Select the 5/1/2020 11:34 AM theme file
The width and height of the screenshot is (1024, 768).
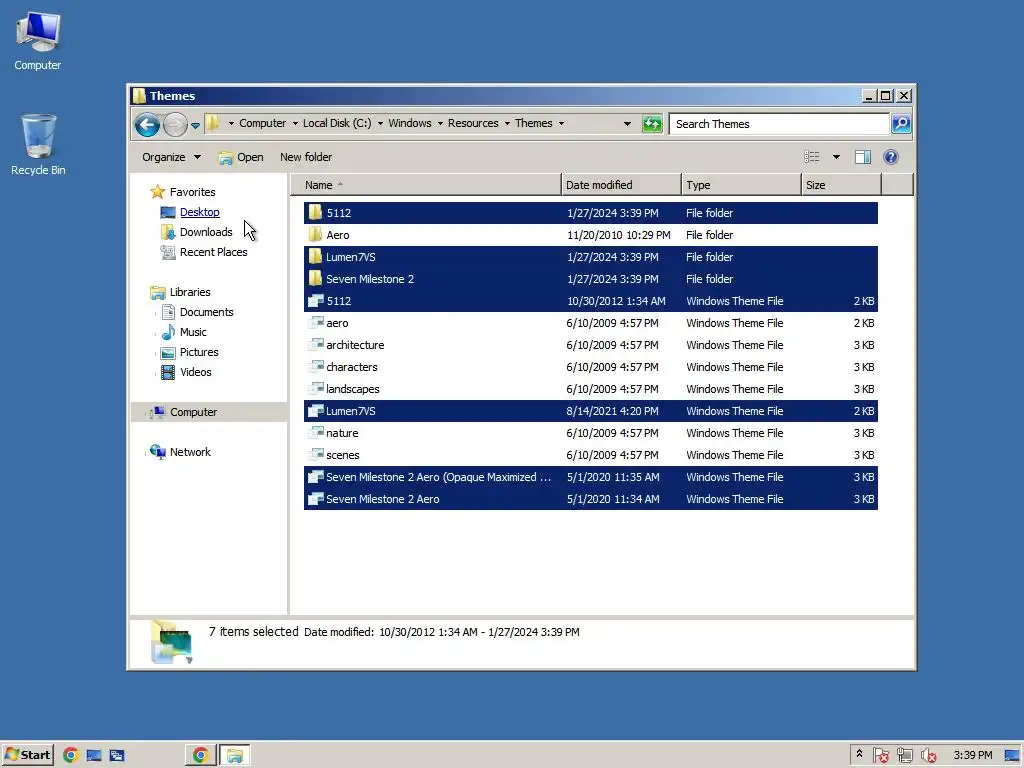tap(590, 499)
